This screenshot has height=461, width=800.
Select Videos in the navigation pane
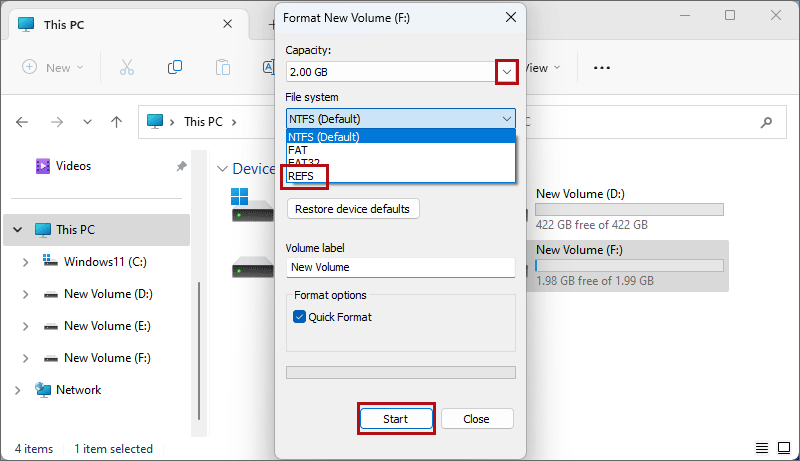coord(74,166)
